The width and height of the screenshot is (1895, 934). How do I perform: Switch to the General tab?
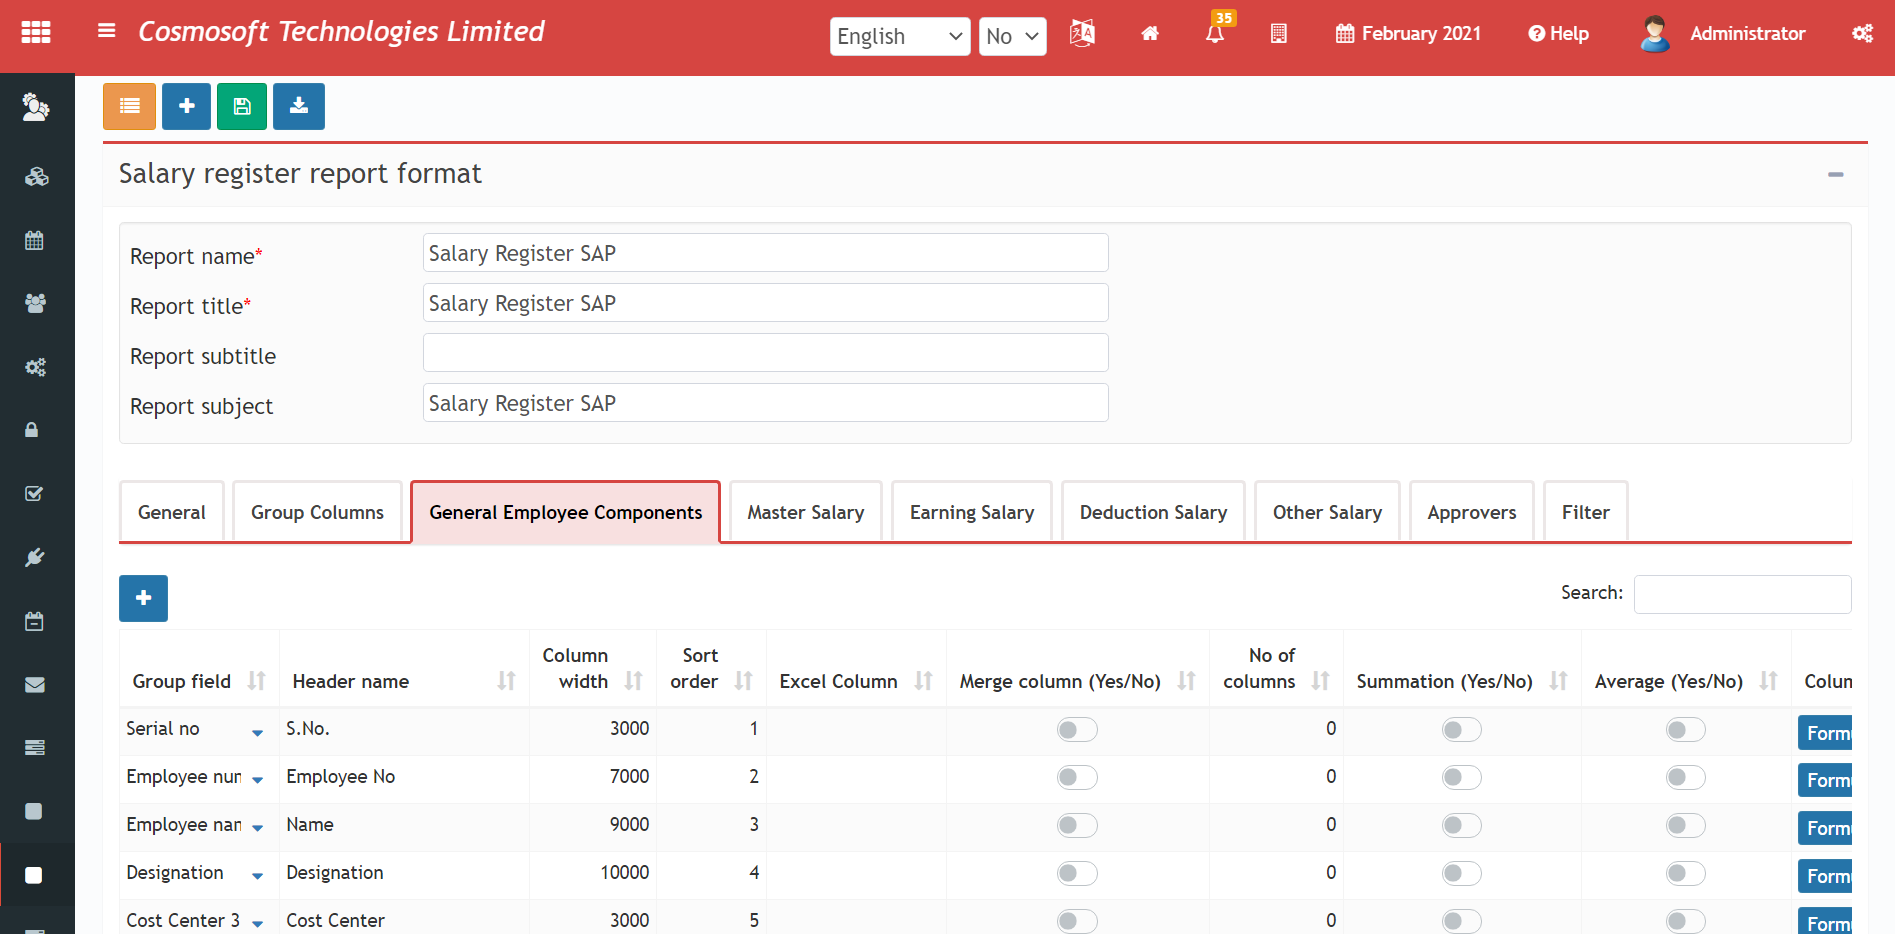pyautogui.click(x=172, y=513)
